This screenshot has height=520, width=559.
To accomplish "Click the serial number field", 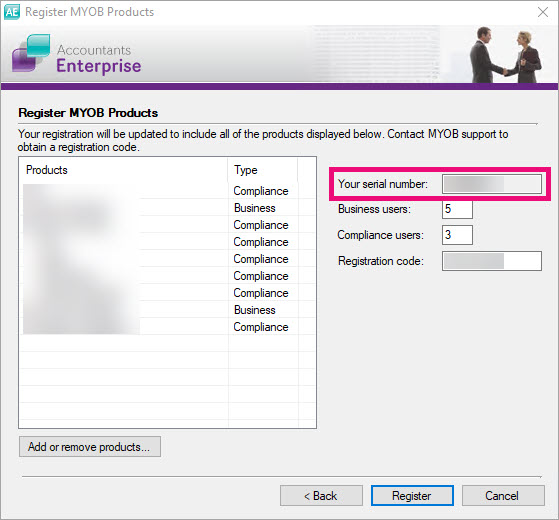I will [x=492, y=184].
